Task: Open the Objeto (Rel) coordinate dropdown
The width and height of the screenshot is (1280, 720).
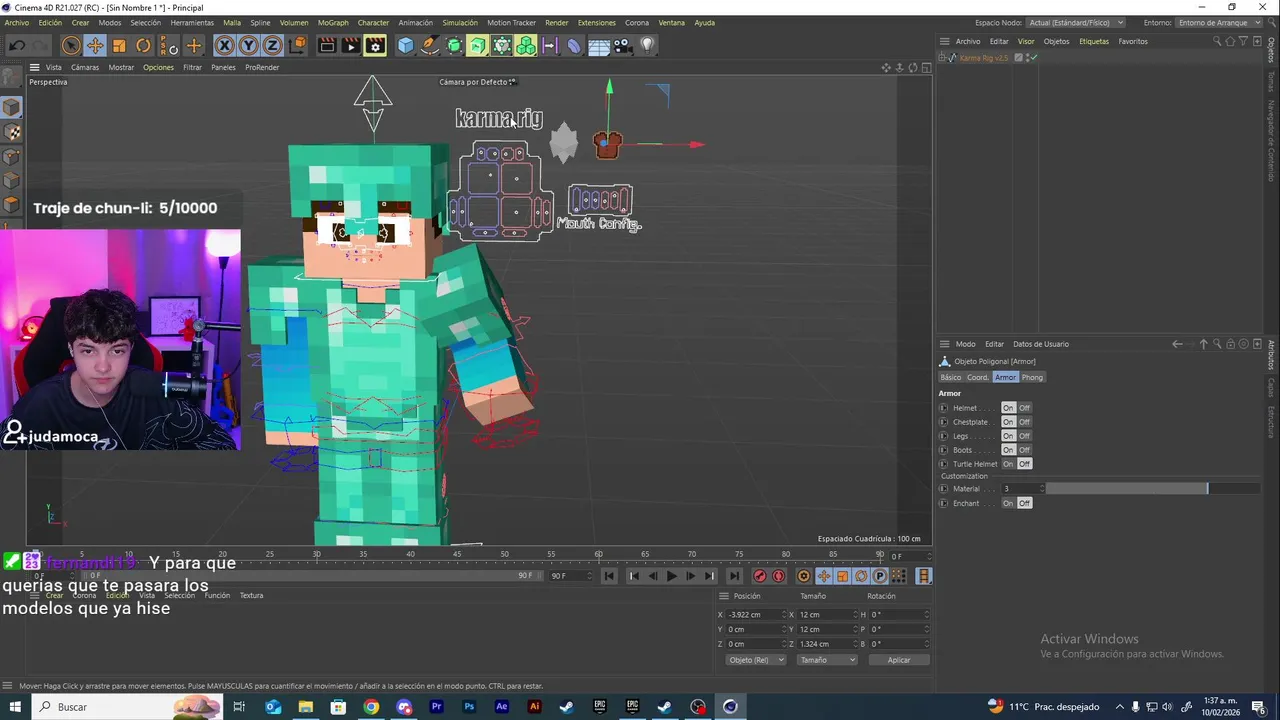Action: tap(755, 660)
